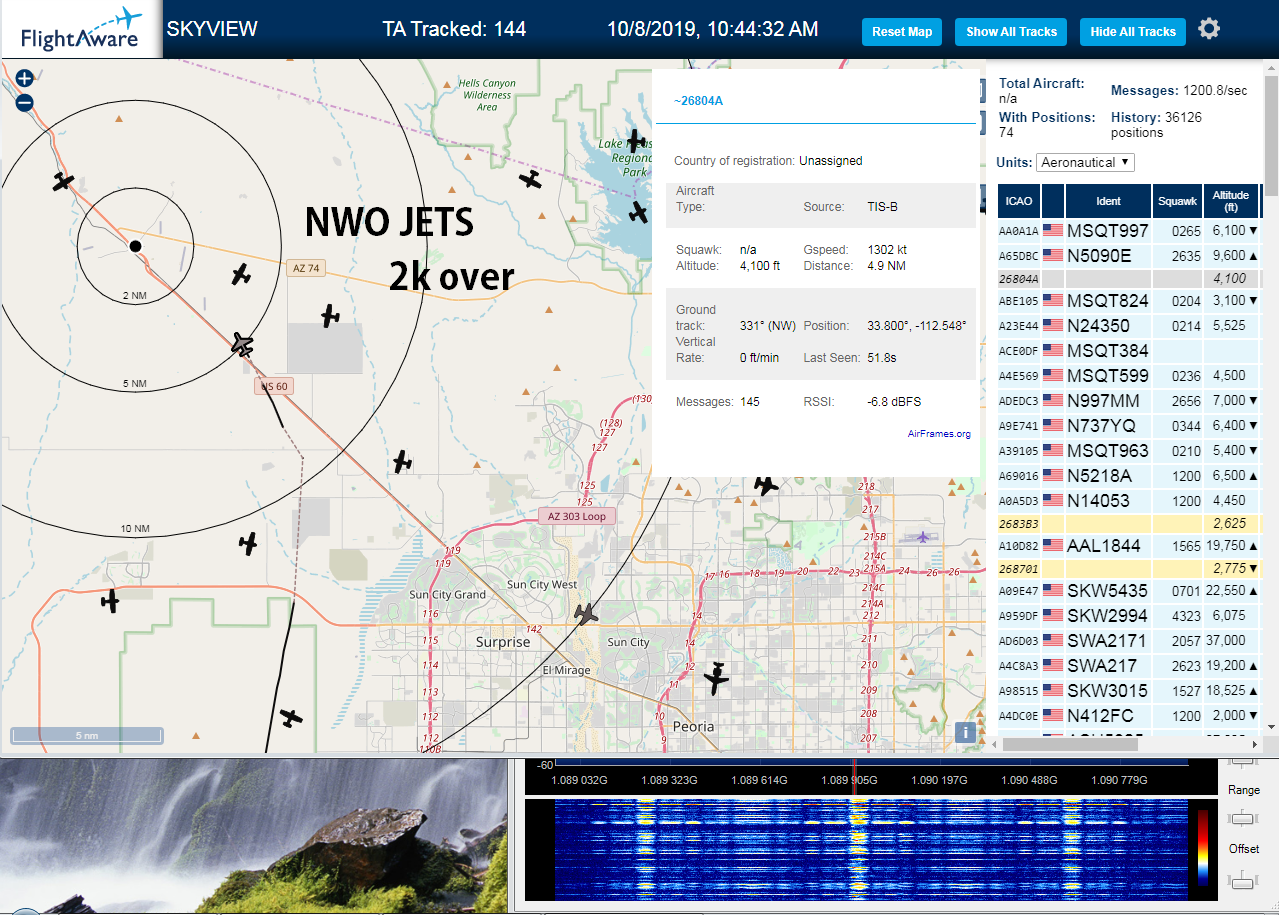
Task: Select the SWA217 aircraft row
Action: (1130, 665)
